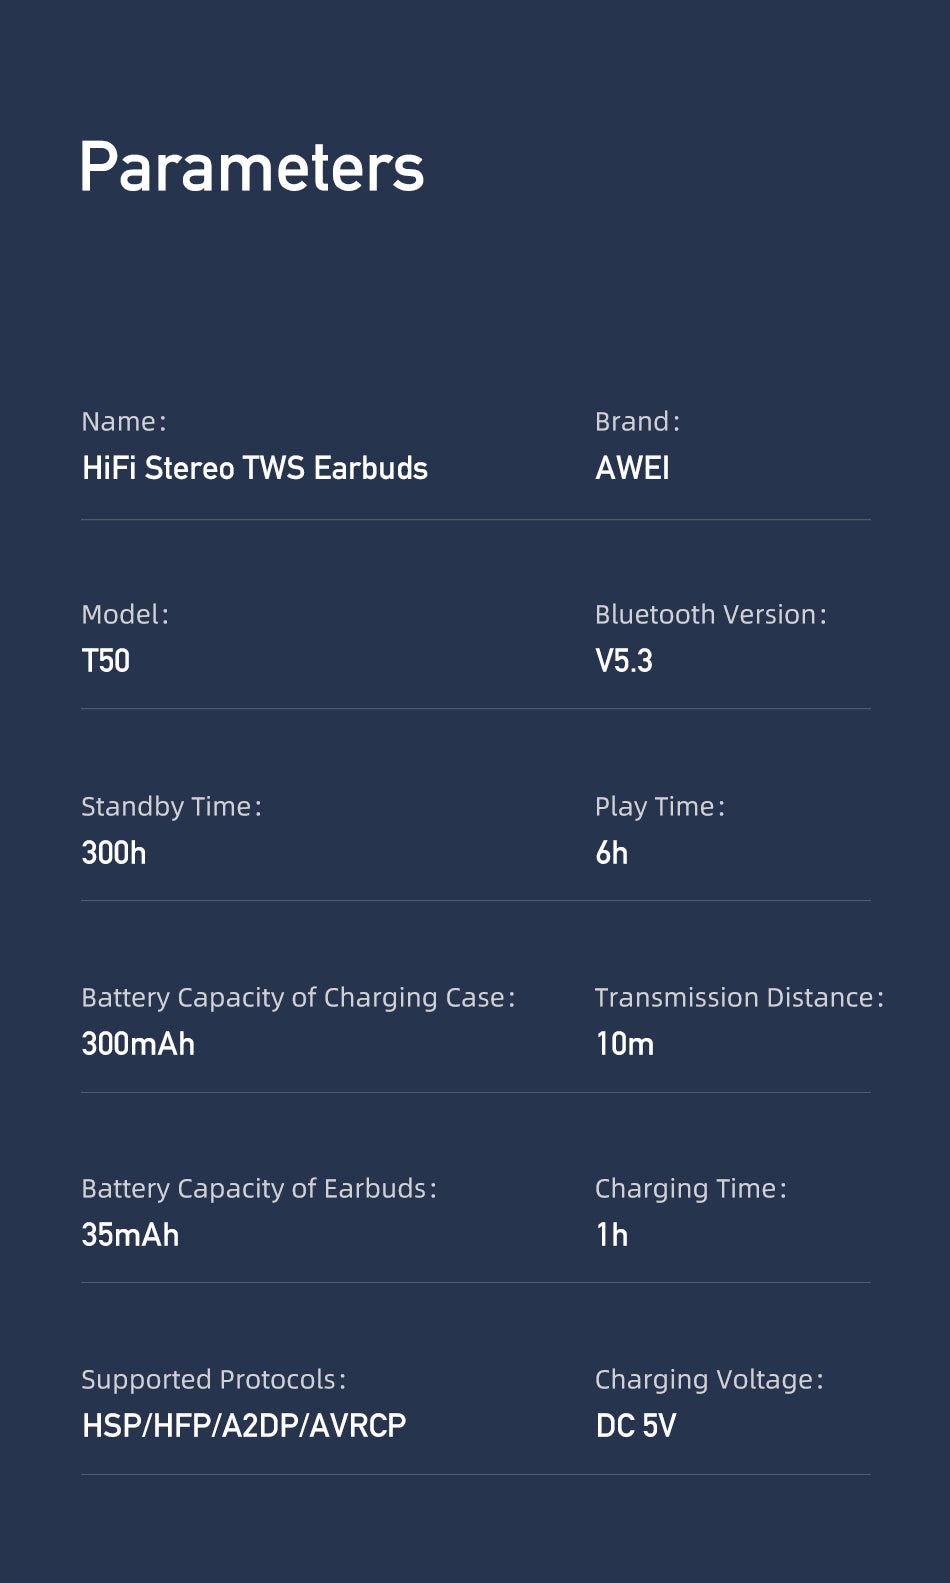Click the Battery Capacity of Charging Case label
This screenshot has width=950, height=1583.
[298, 997]
